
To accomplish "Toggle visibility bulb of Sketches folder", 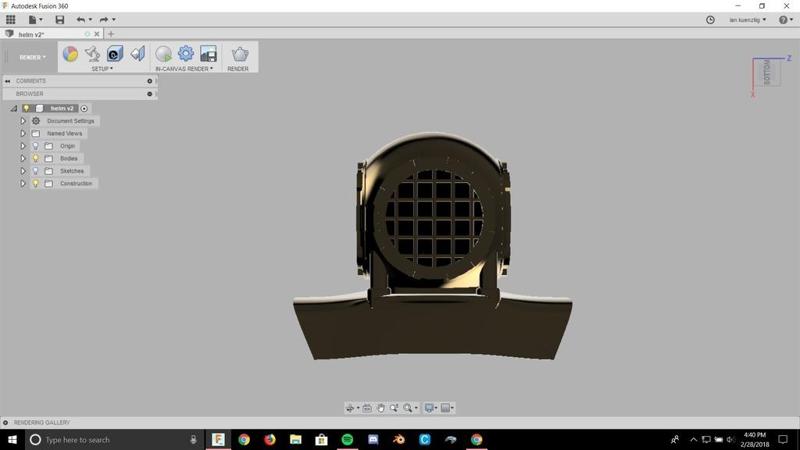I will [36, 171].
